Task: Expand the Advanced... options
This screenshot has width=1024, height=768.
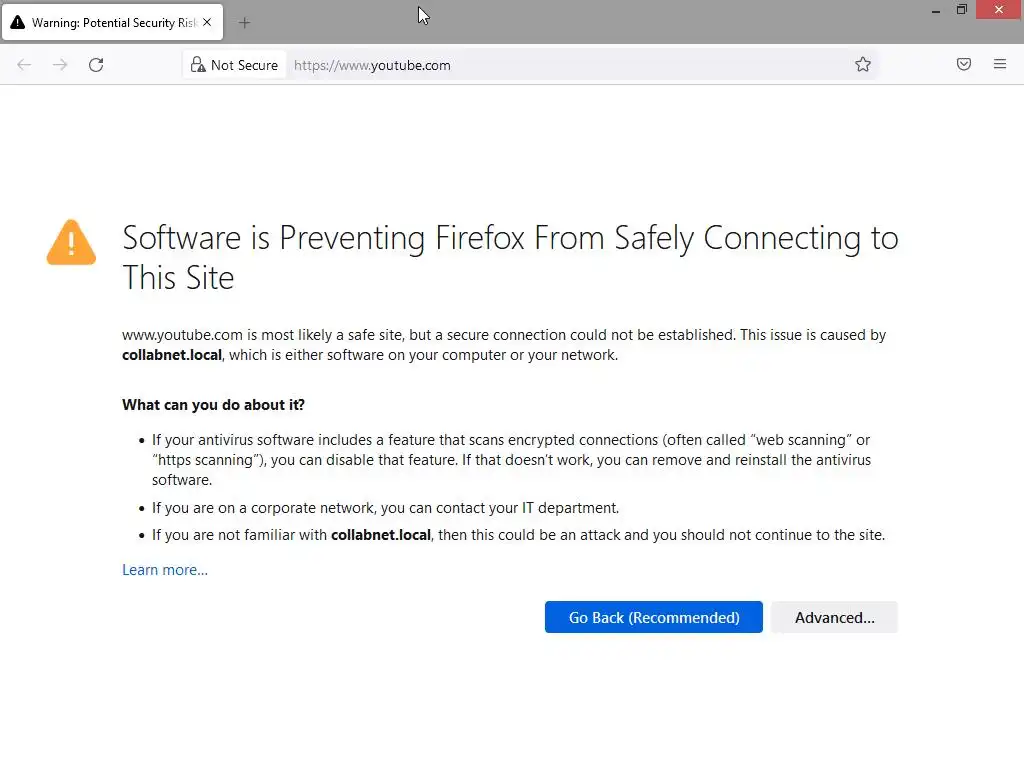Action: point(834,618)
